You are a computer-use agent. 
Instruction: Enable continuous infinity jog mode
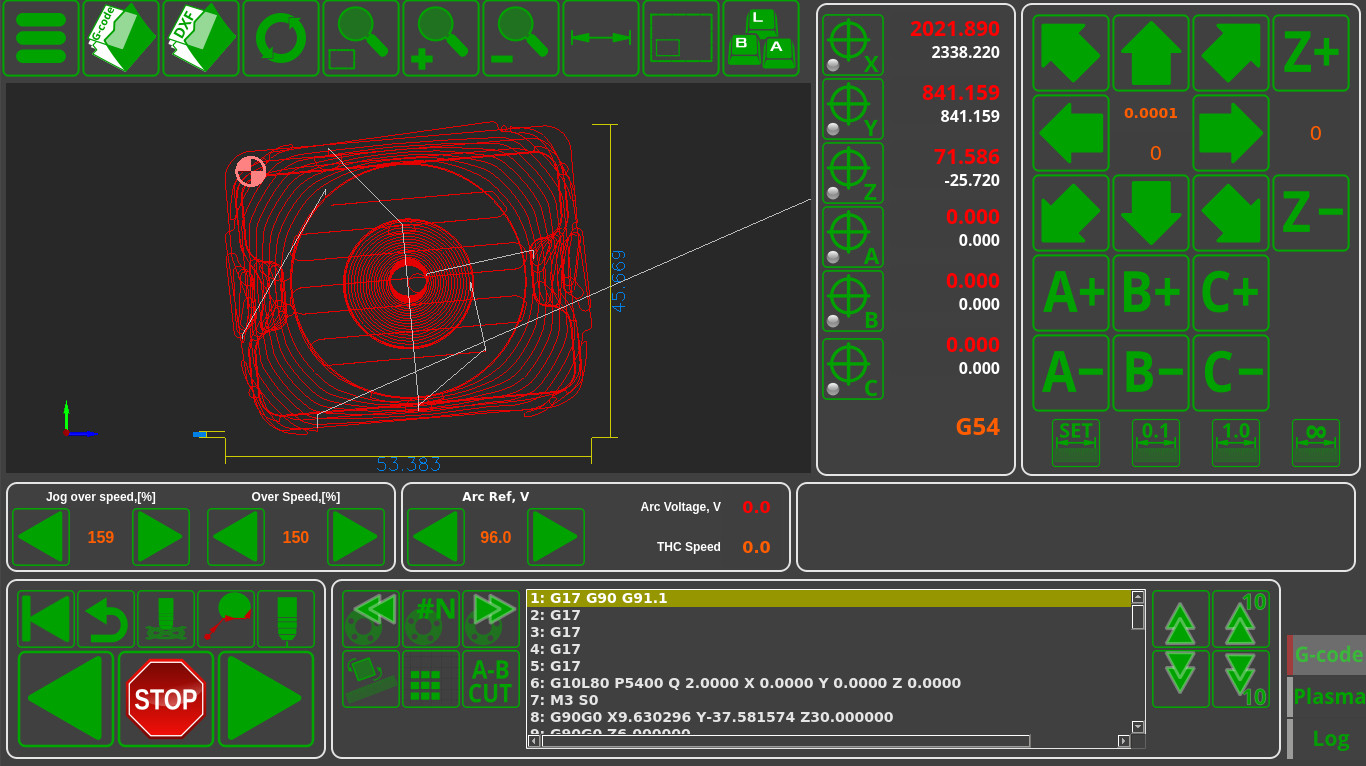click(x=1315, y=442)
